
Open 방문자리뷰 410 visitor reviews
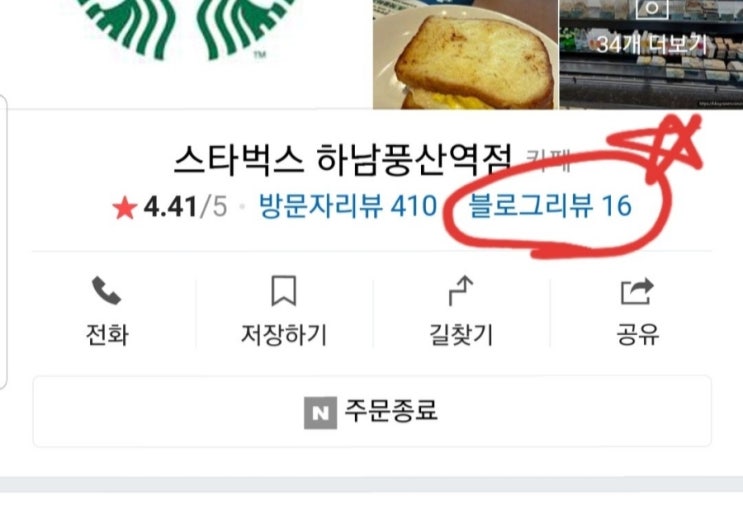pos(348,206)
